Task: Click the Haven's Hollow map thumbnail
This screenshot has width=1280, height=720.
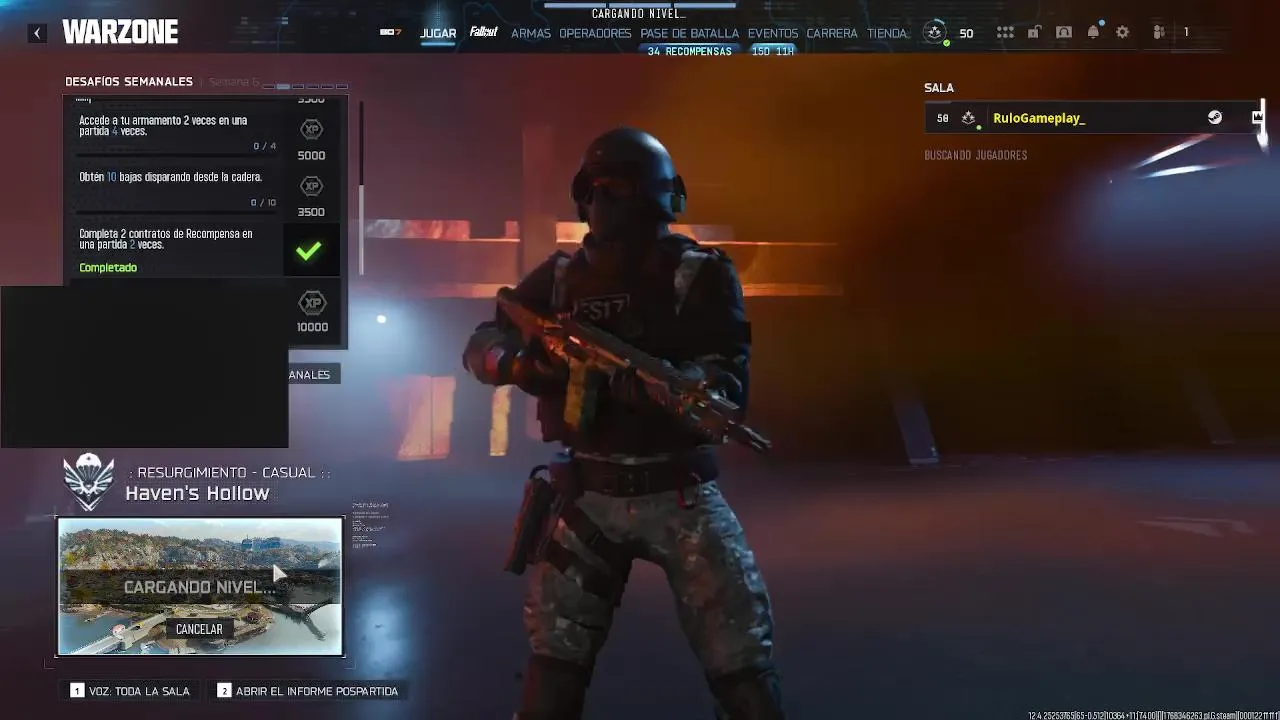Action: click(x=200, y=586)
